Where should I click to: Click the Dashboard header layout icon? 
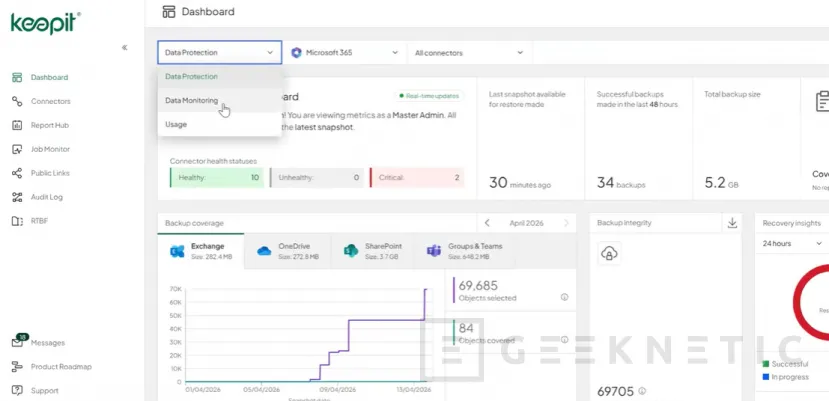point(169,12)
